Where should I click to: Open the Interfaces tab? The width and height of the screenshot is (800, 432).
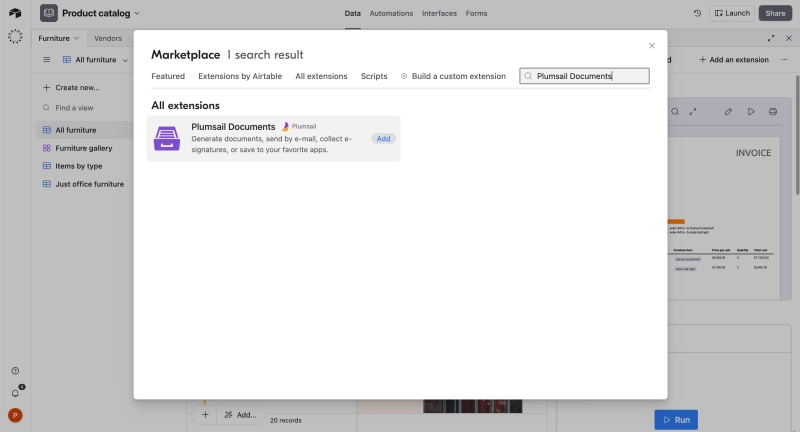(x=439, y=13)
